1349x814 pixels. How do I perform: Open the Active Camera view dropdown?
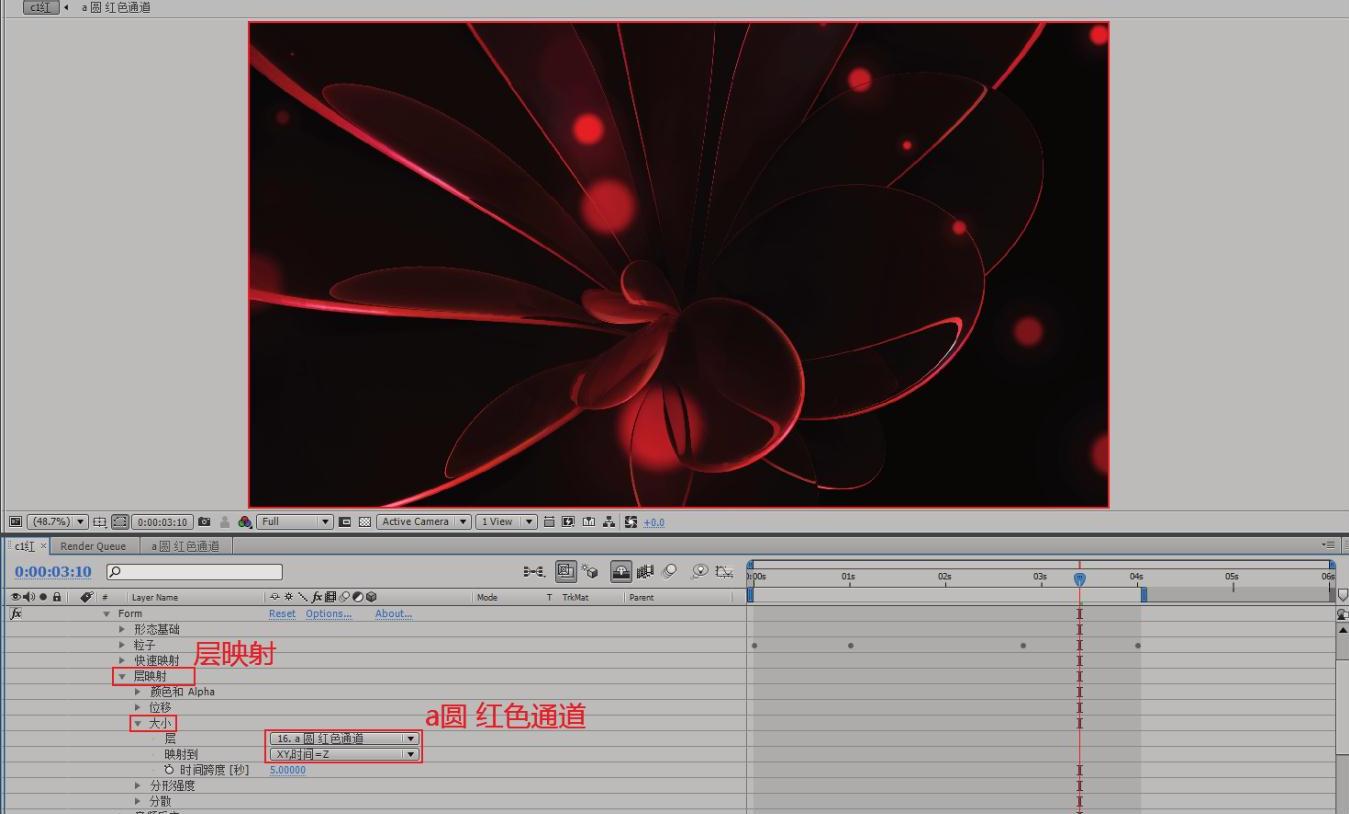[x=424, y=522]
